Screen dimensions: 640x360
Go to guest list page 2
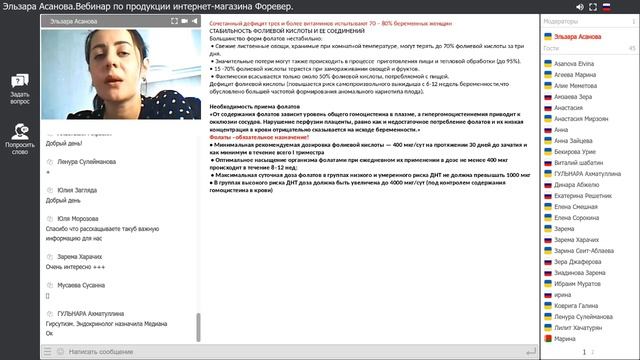[593, 352]
